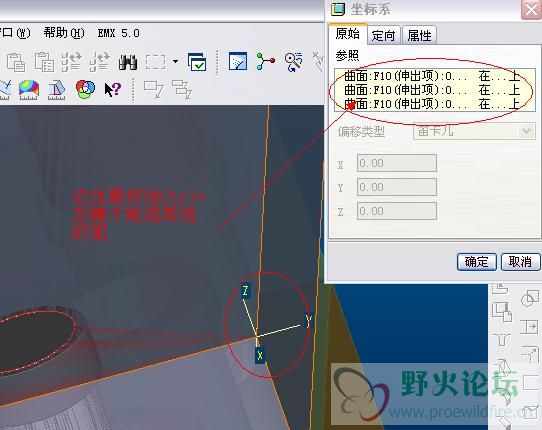Switch to the 定向 tab
542x430 pixels.
(x=383, y=35)
